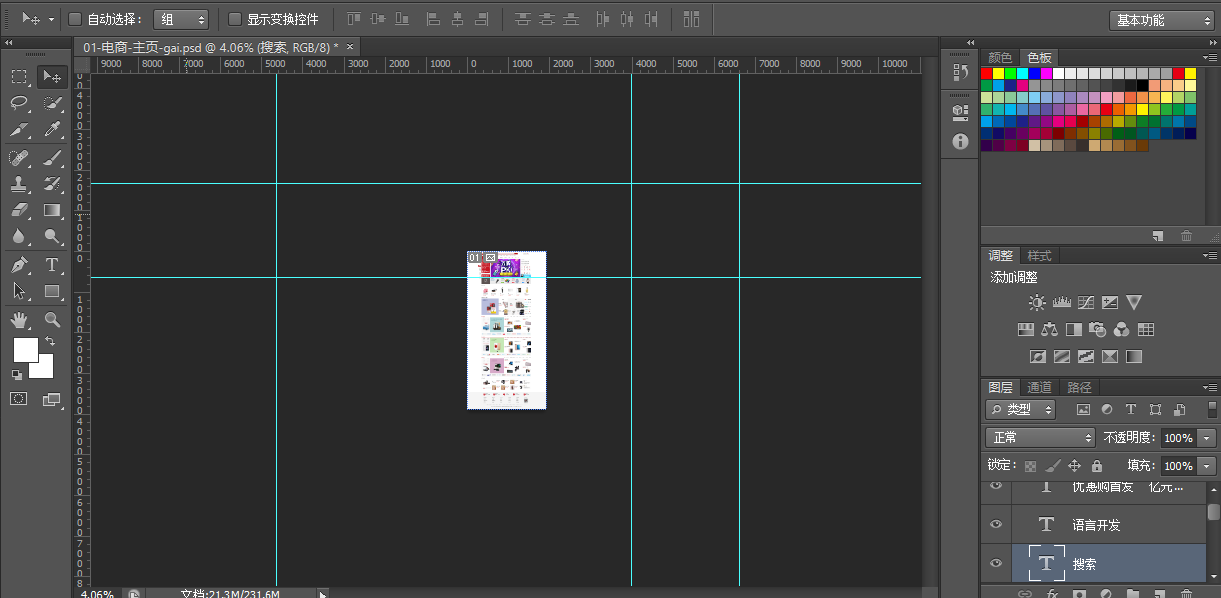Add a Levels adjustment
This screenshot has width=1221, height=598.
tap(1061, 302)
